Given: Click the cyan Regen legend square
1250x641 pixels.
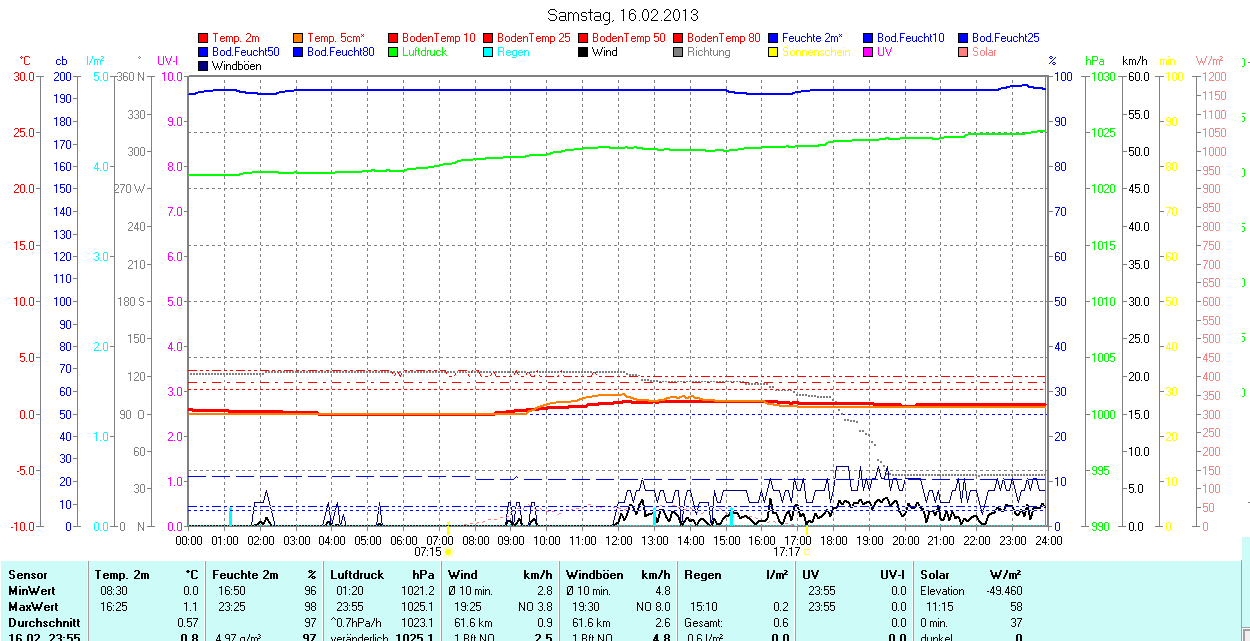Looking at the screenshot, I should click(x=489, y=52).
